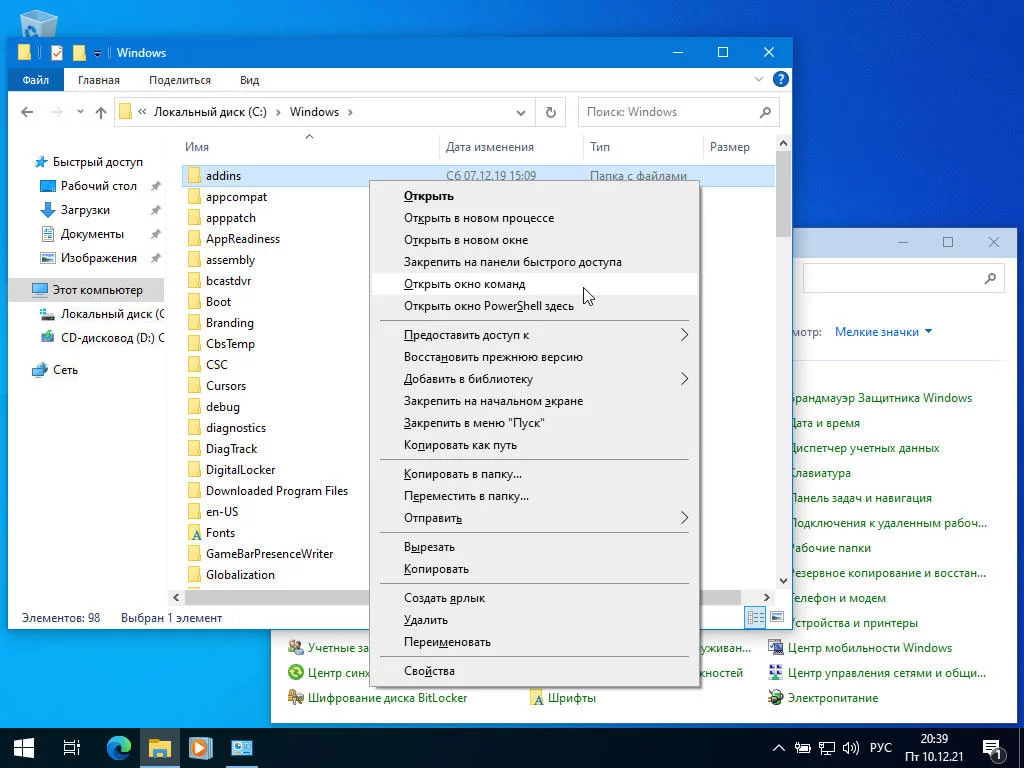Open the 'Электропитание' control panel link
The image size is (1024, 768).
point(832,698)
